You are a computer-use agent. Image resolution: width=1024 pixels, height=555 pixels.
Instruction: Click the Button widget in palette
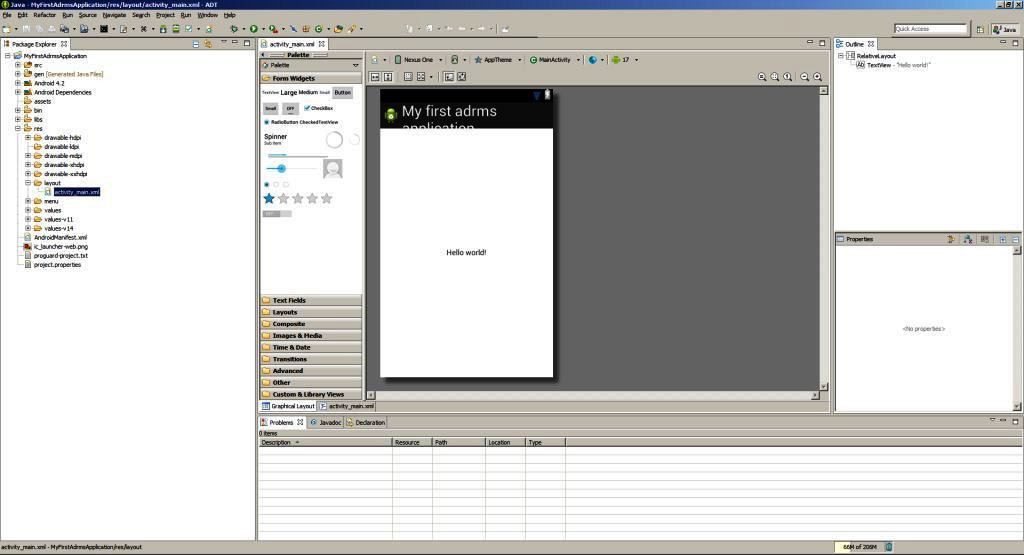pos(342,93)
